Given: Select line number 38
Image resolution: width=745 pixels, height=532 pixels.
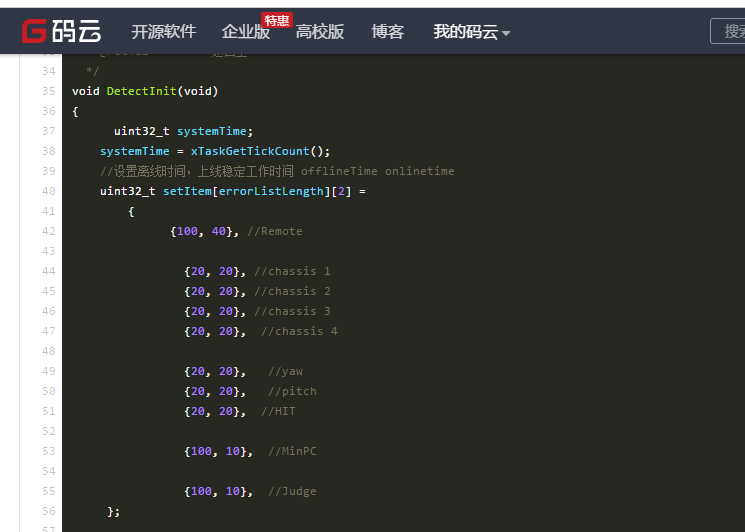Looking at the screenshot, I should click(49, 151).
